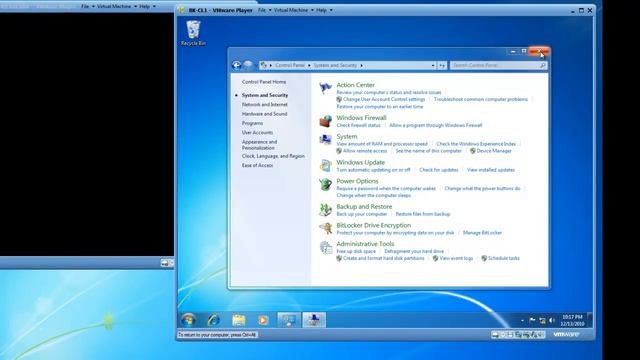Click the BitLocker Drive Encryption icon

point(325,228)
